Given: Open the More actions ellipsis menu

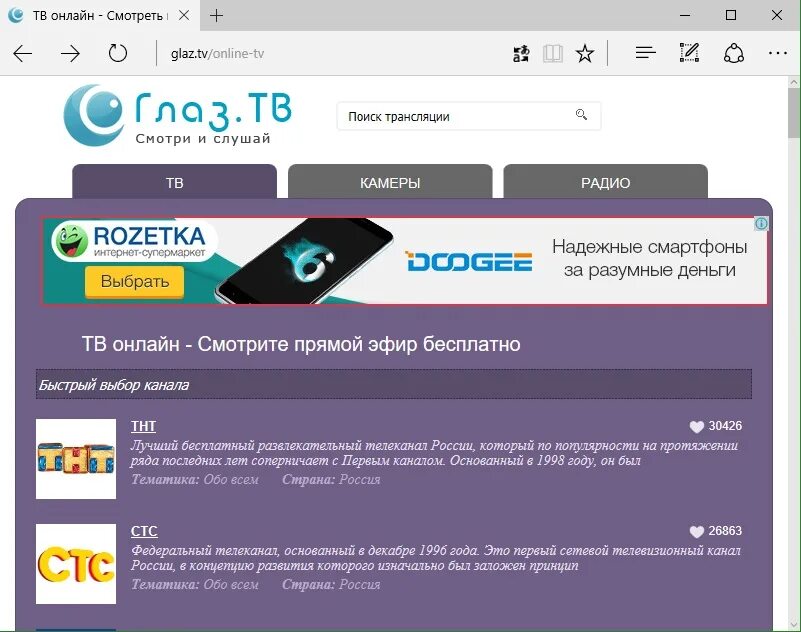Looking at the screenshot, I should [x=778, y=53].
